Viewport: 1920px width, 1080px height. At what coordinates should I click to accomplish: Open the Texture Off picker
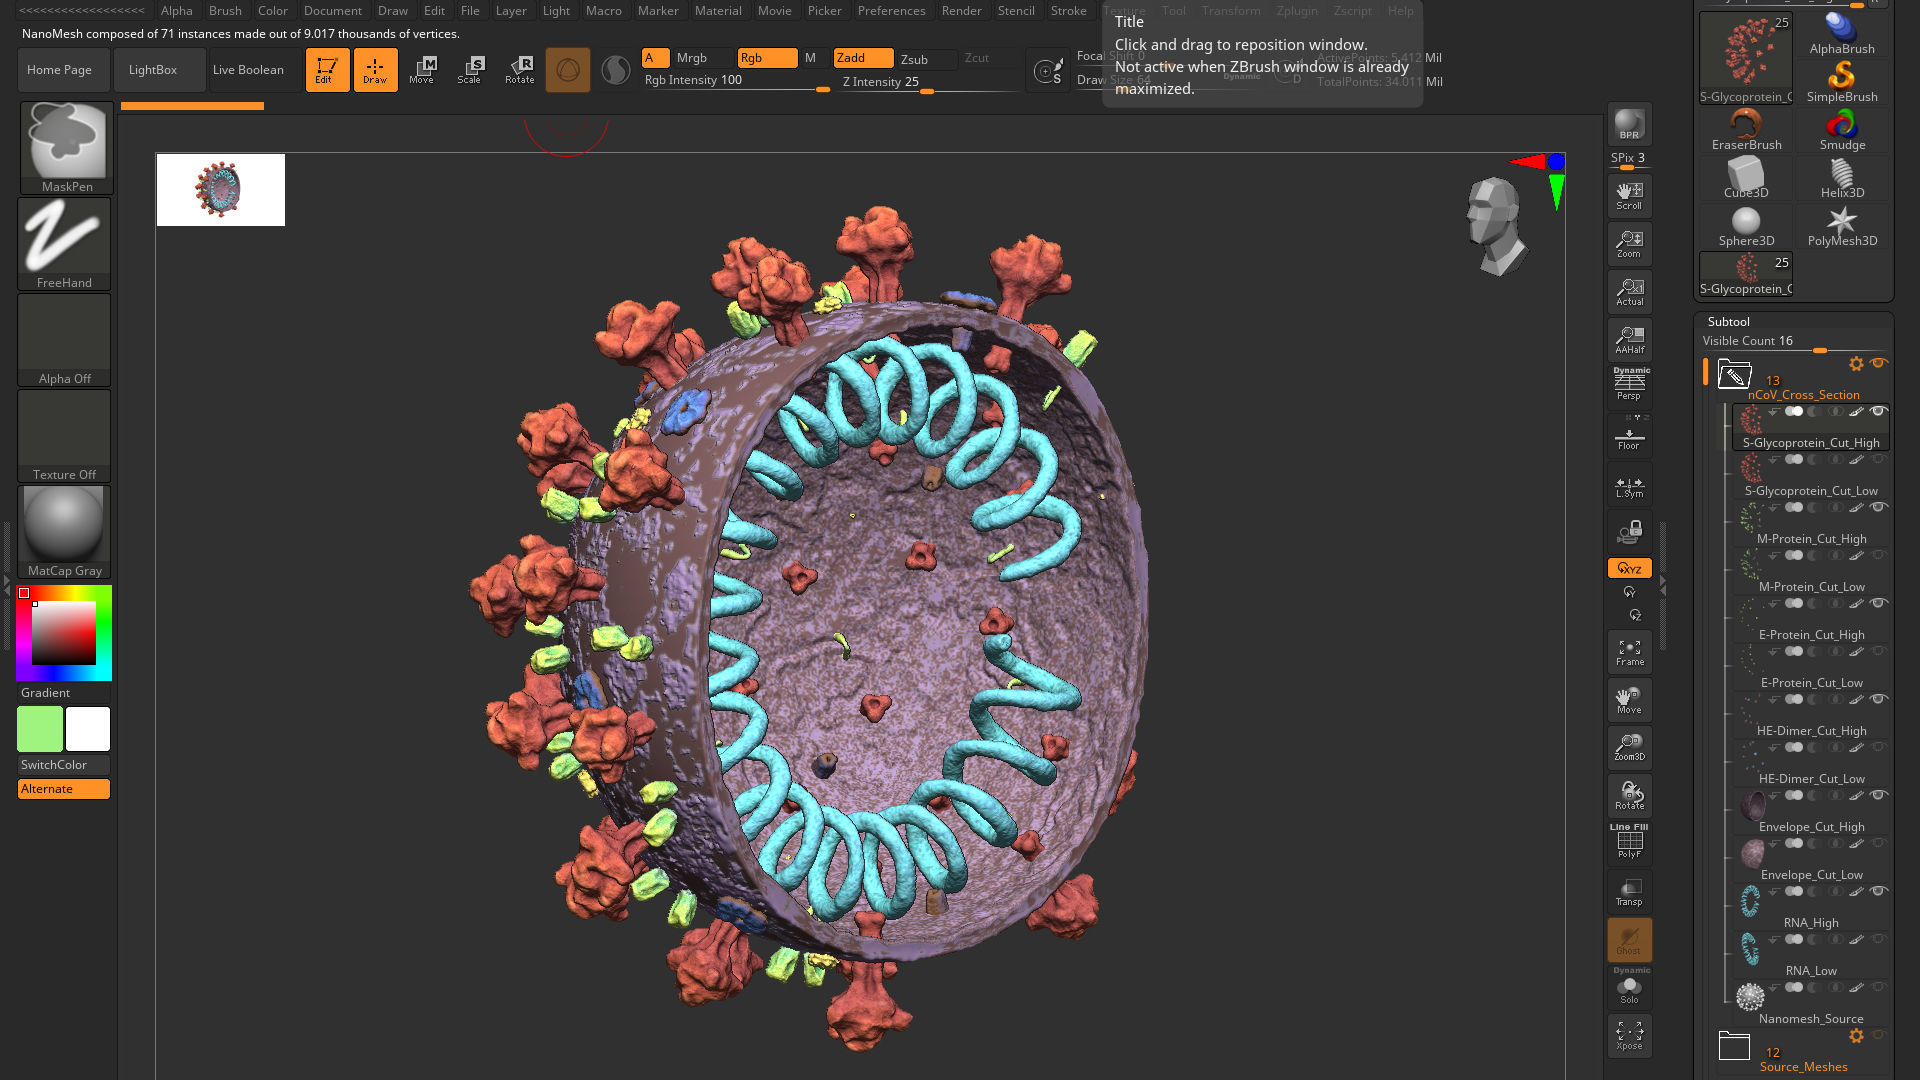click(64, 435)
